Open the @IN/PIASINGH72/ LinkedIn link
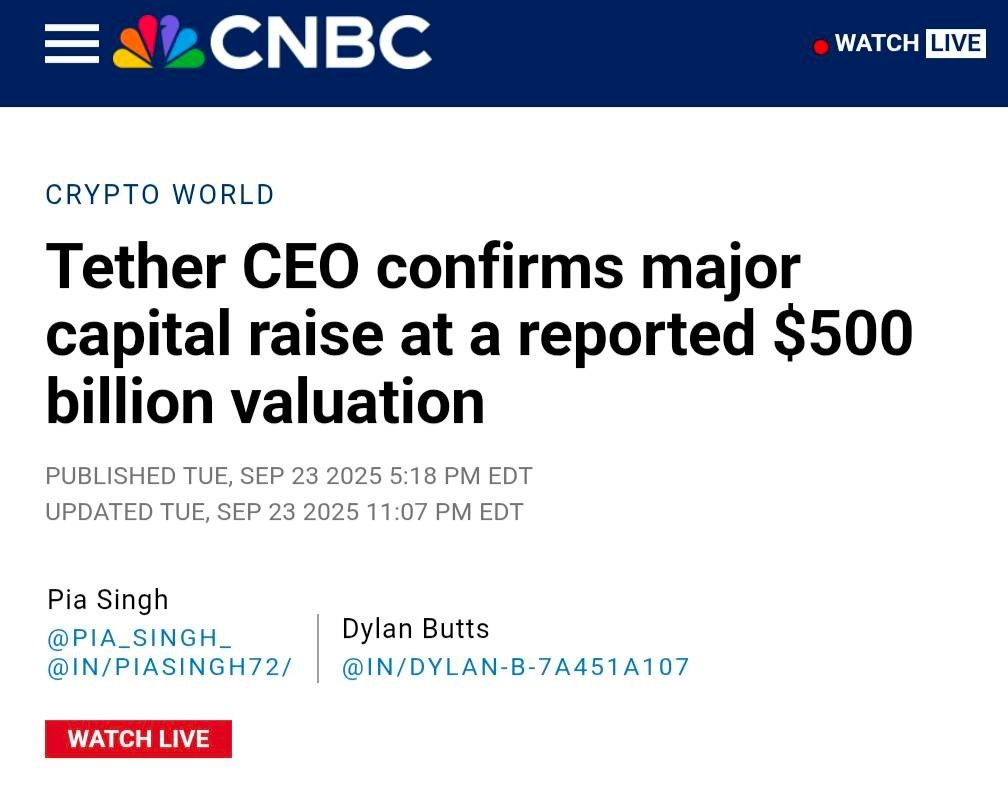This screenshot has width=1008, height=788. pos(170,667)
